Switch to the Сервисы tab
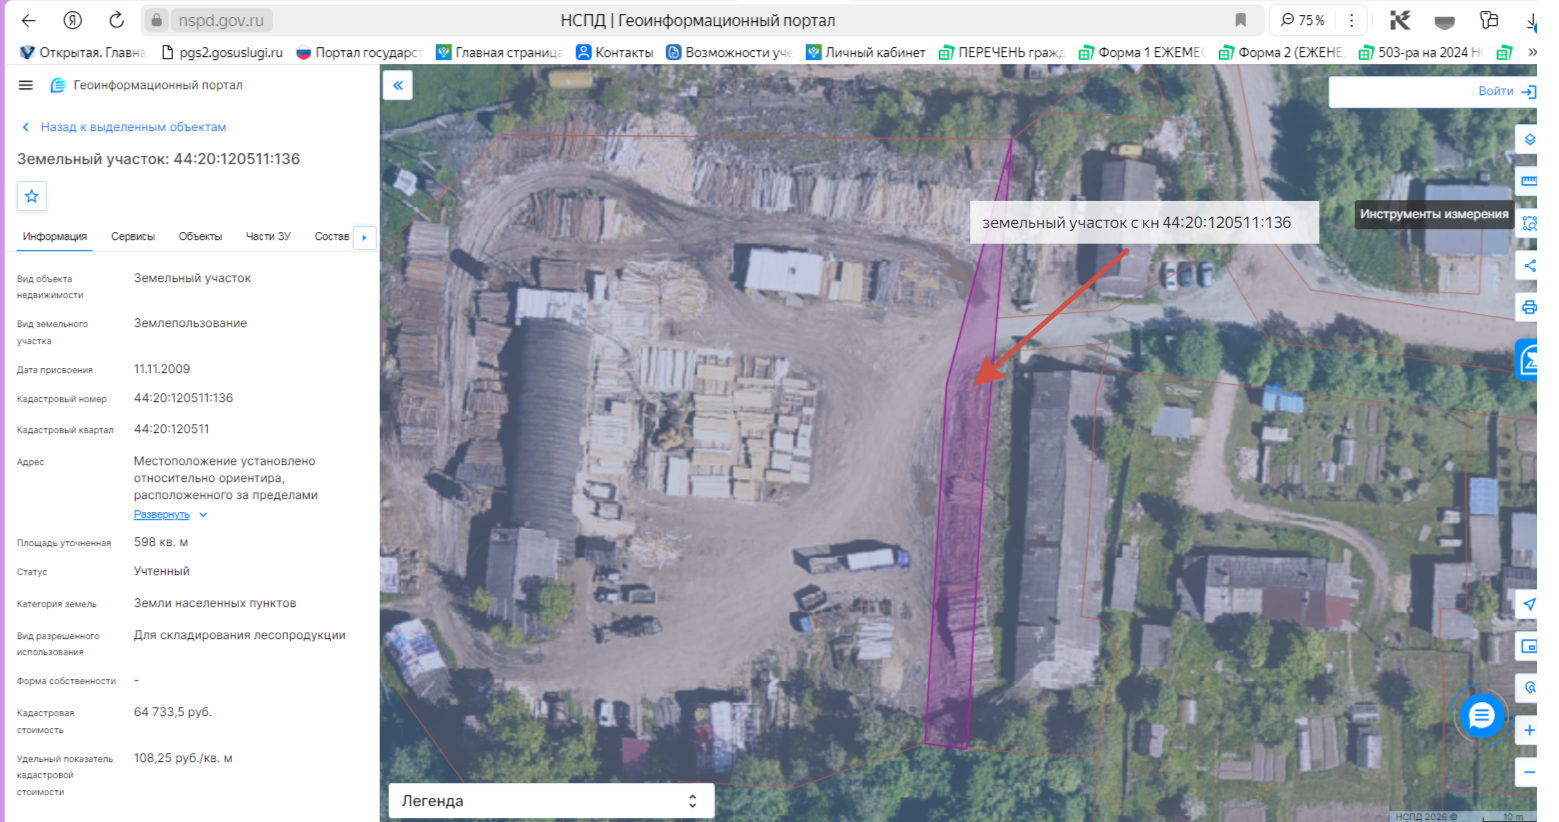 133,237
